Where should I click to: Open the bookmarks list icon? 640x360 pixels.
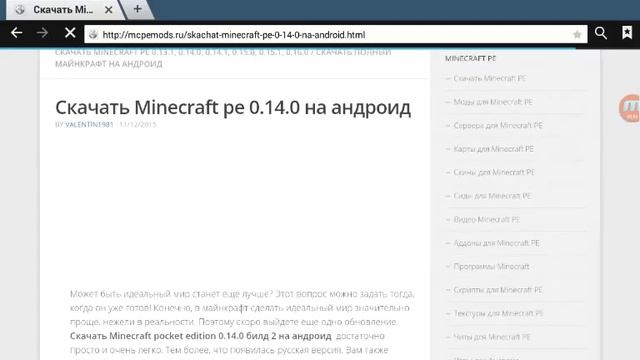coord(627,33)
